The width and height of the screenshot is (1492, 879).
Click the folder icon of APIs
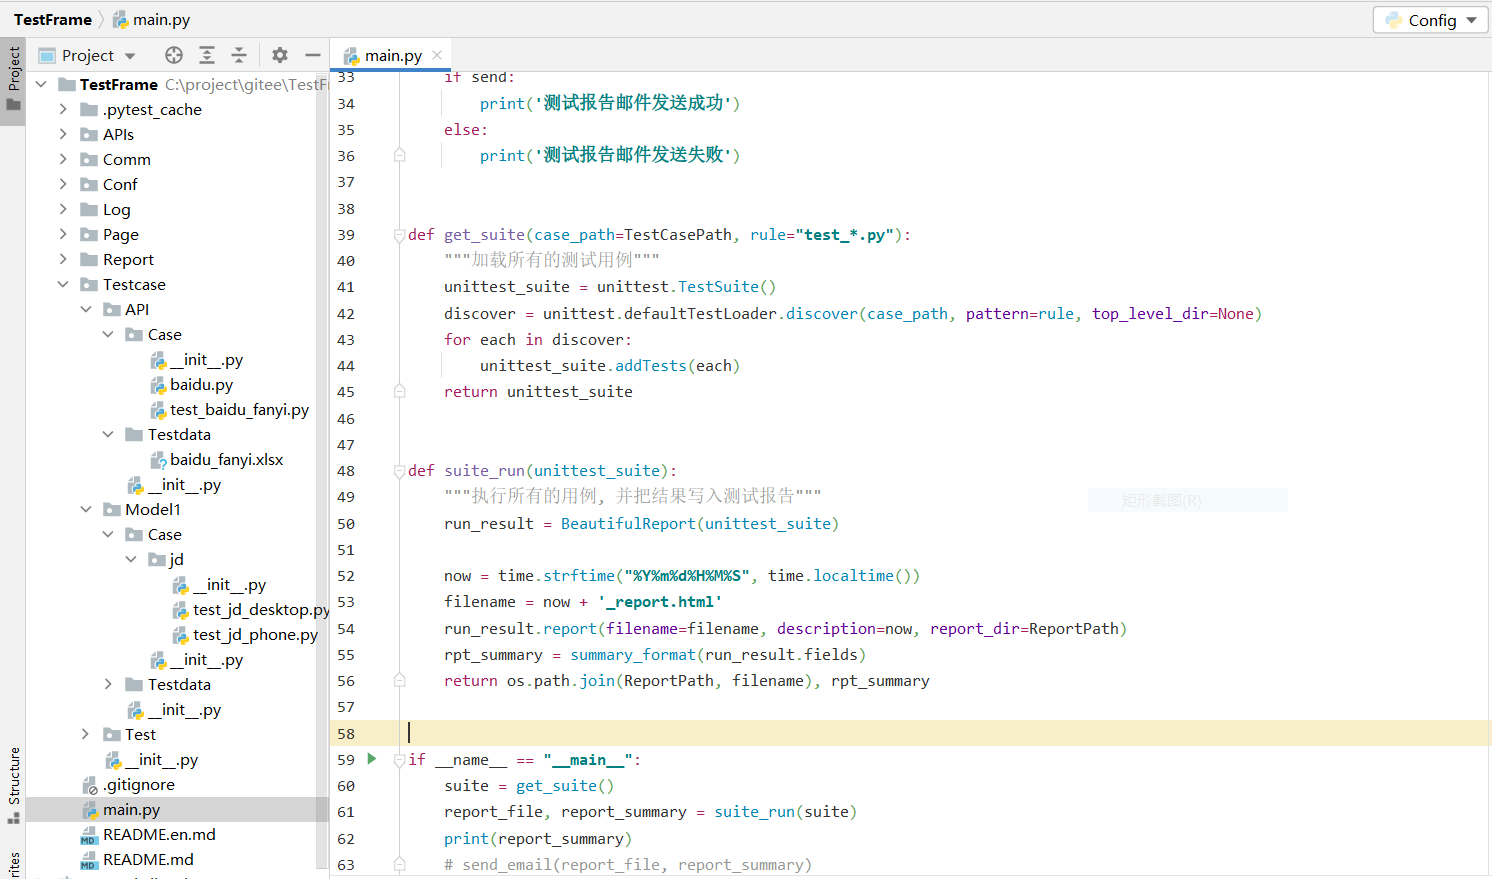pyautogui.click(x=89, y=134)
